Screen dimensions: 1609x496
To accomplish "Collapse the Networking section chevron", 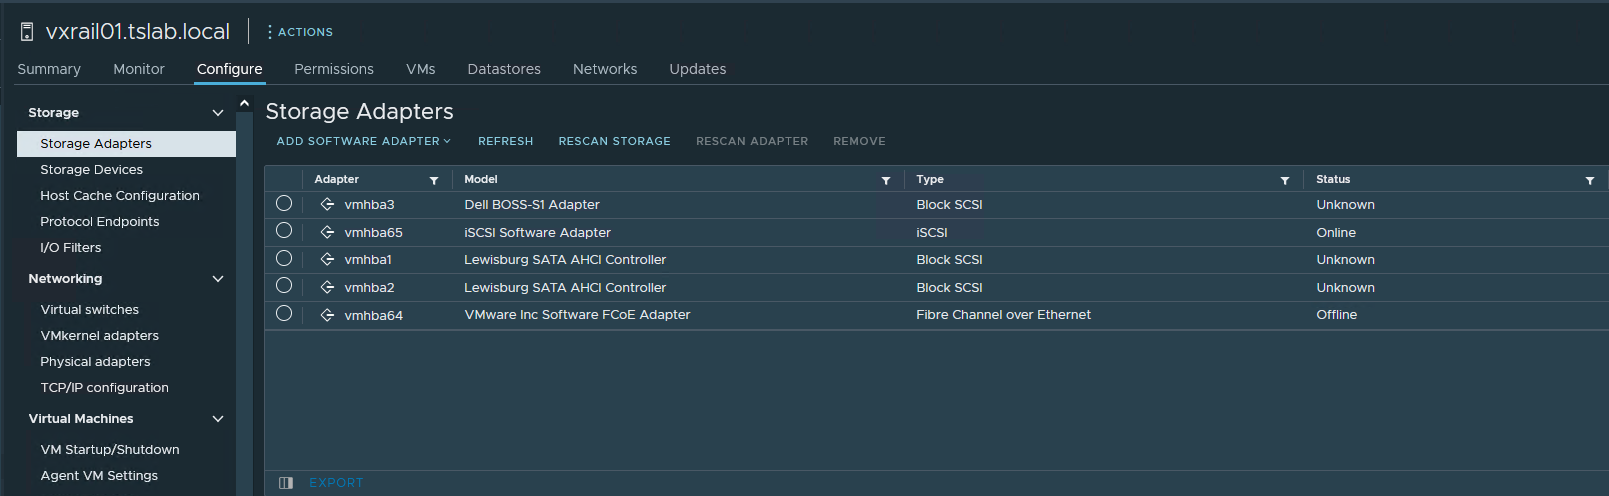I will [x=218, y=279].
